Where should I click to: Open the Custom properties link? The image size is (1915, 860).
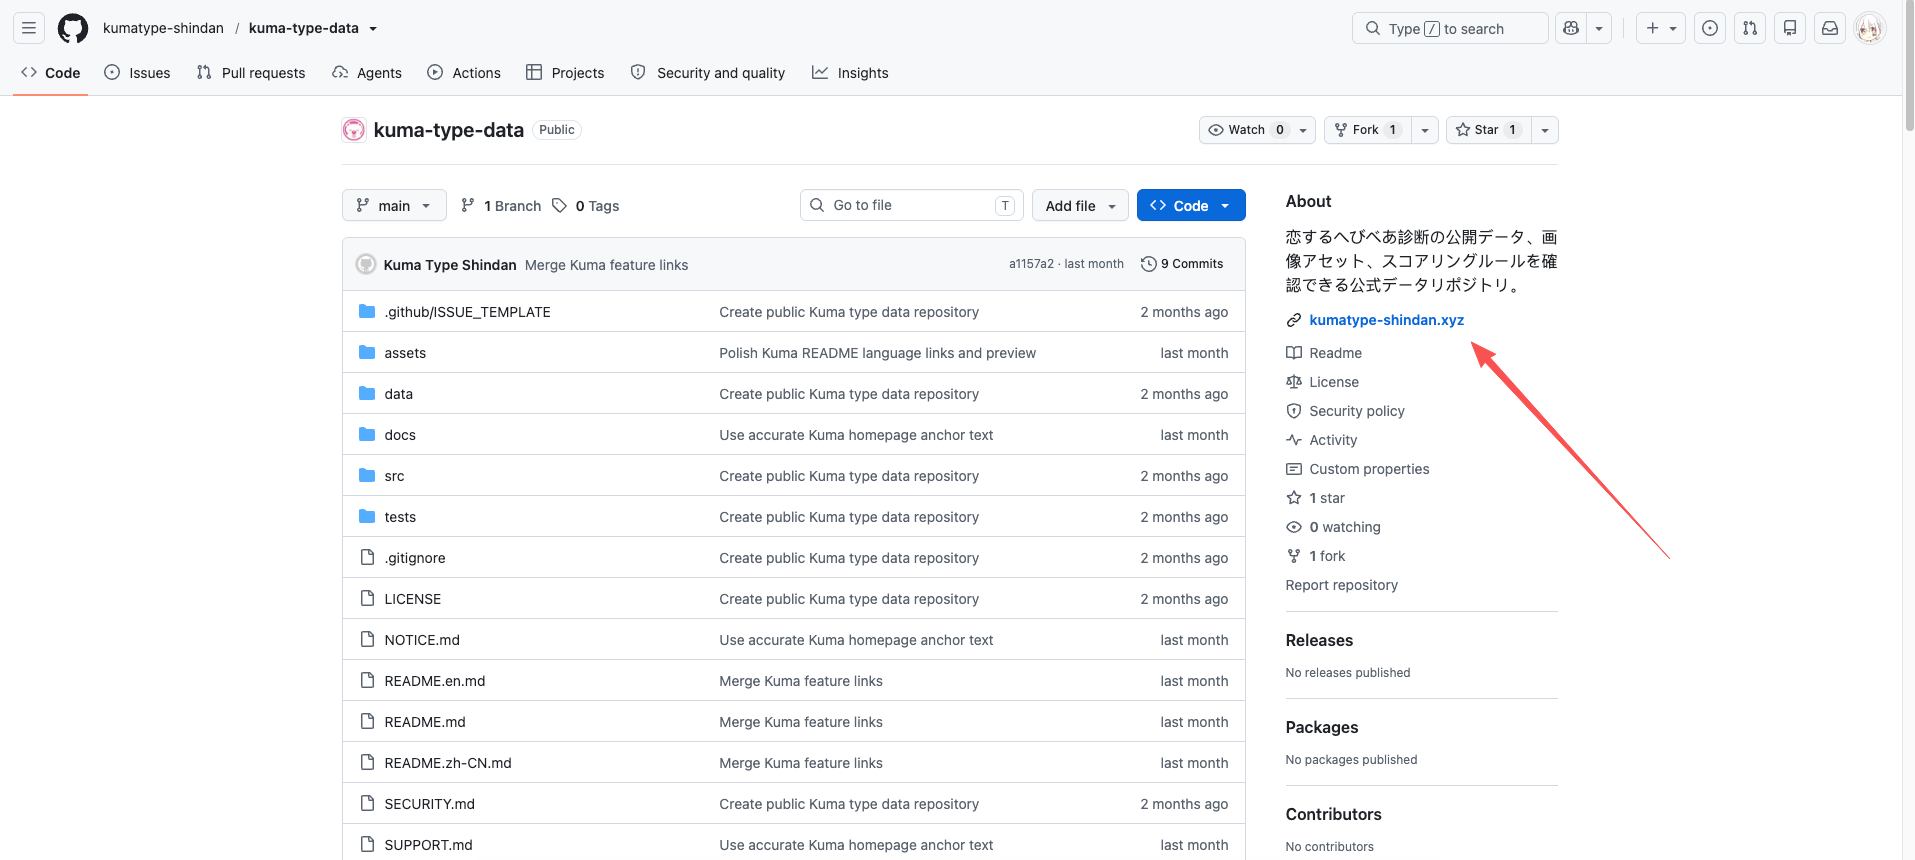tap(1358, 469)
